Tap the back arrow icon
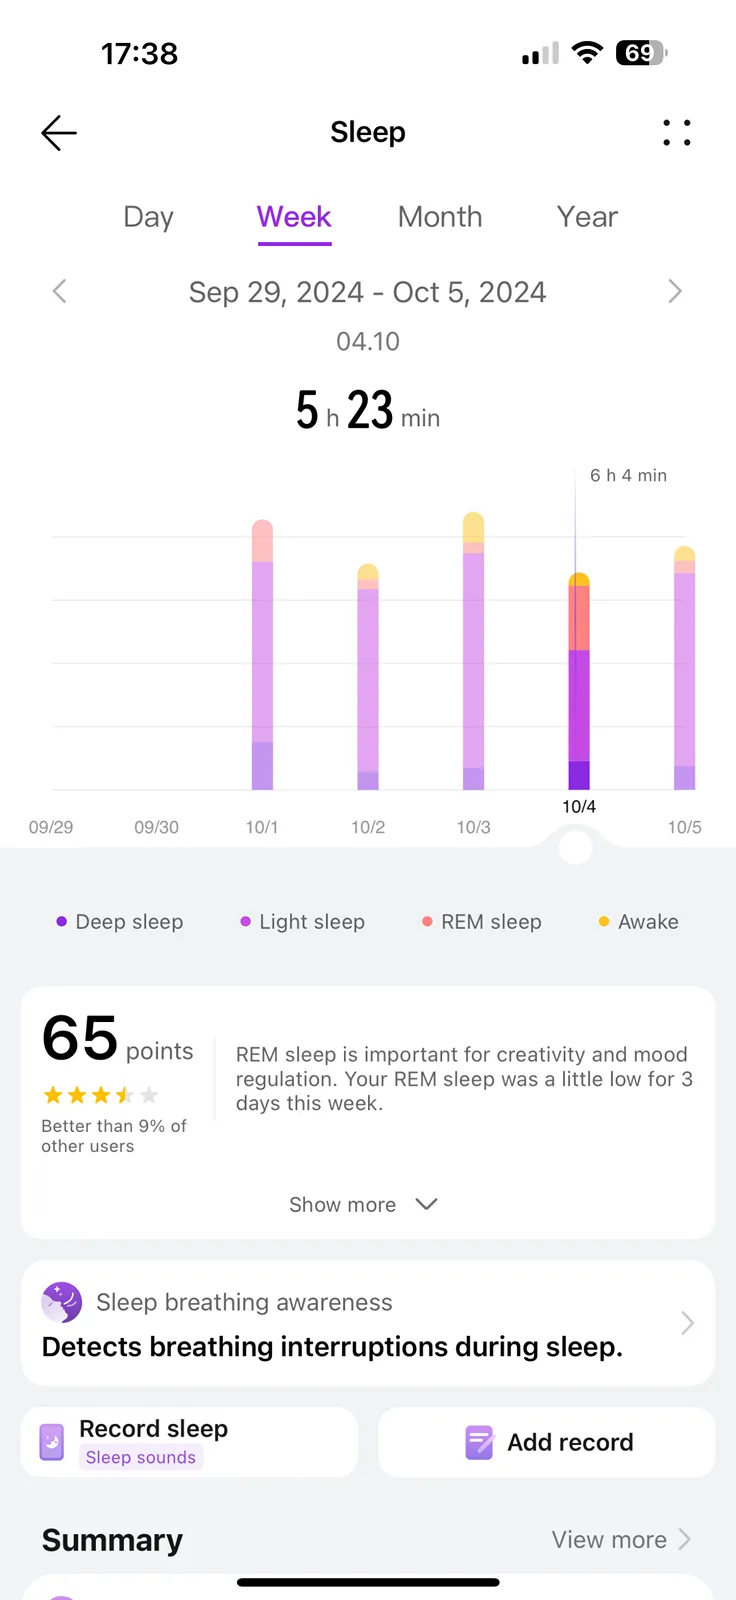This screenshot has height=1600, width=736. 59,133
